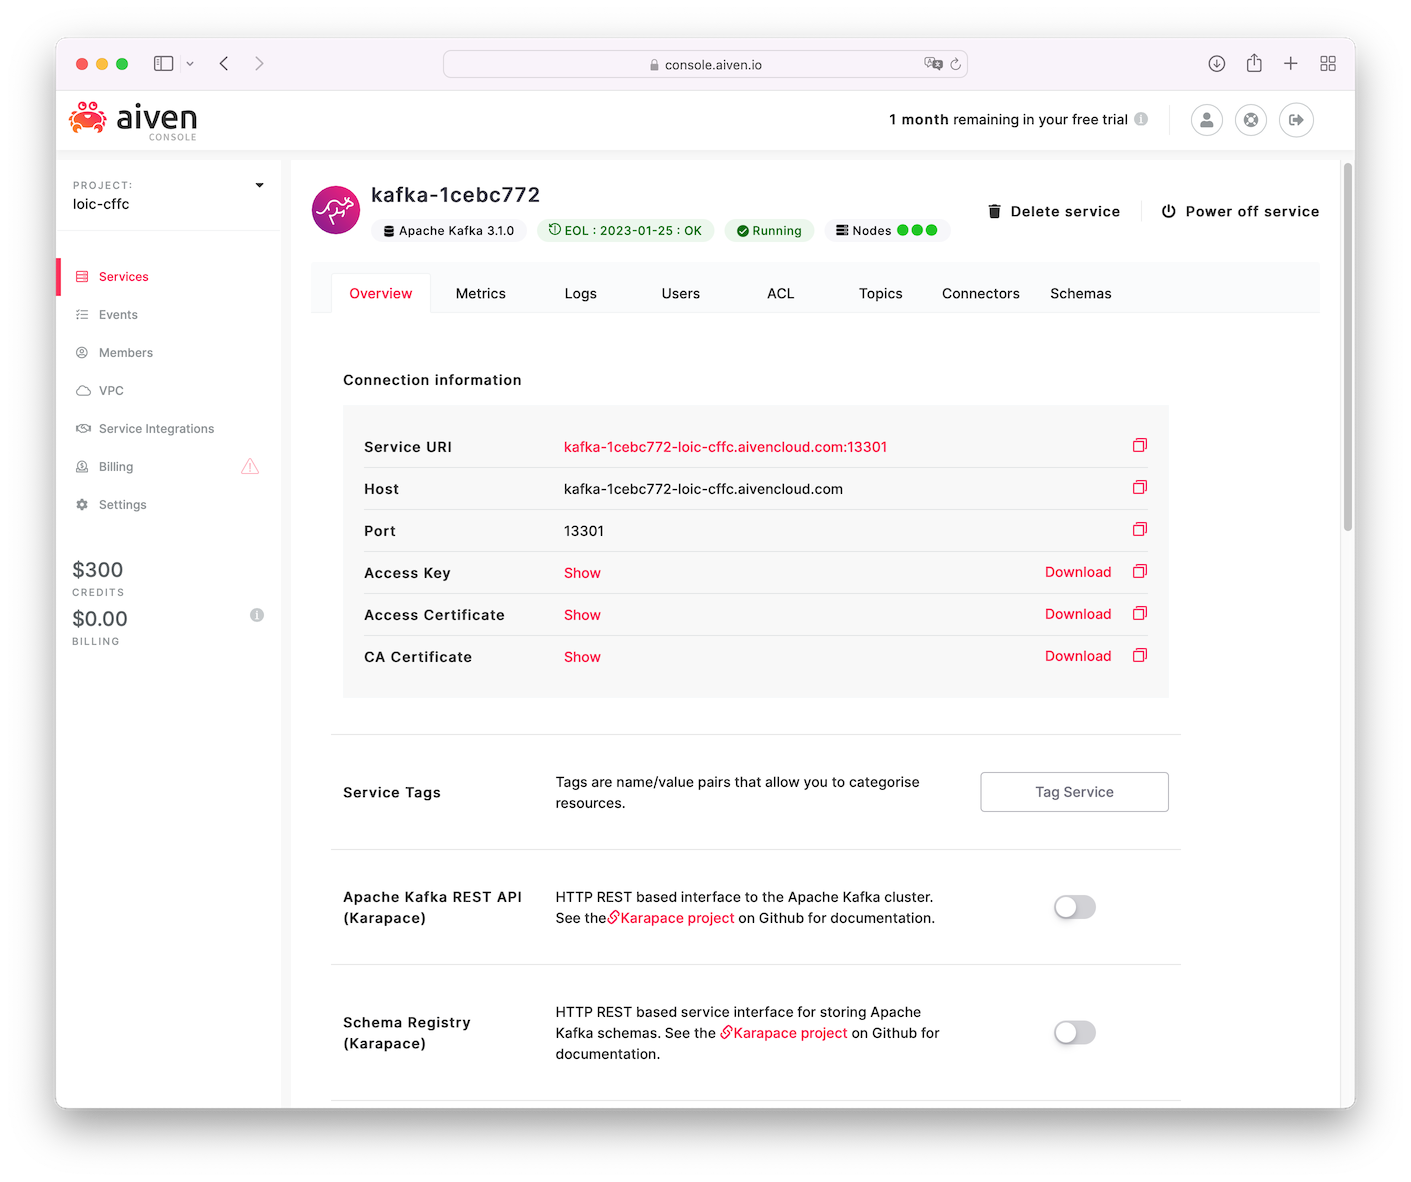
Task: Click the logout icon in header
Action: coord(1296,120)
